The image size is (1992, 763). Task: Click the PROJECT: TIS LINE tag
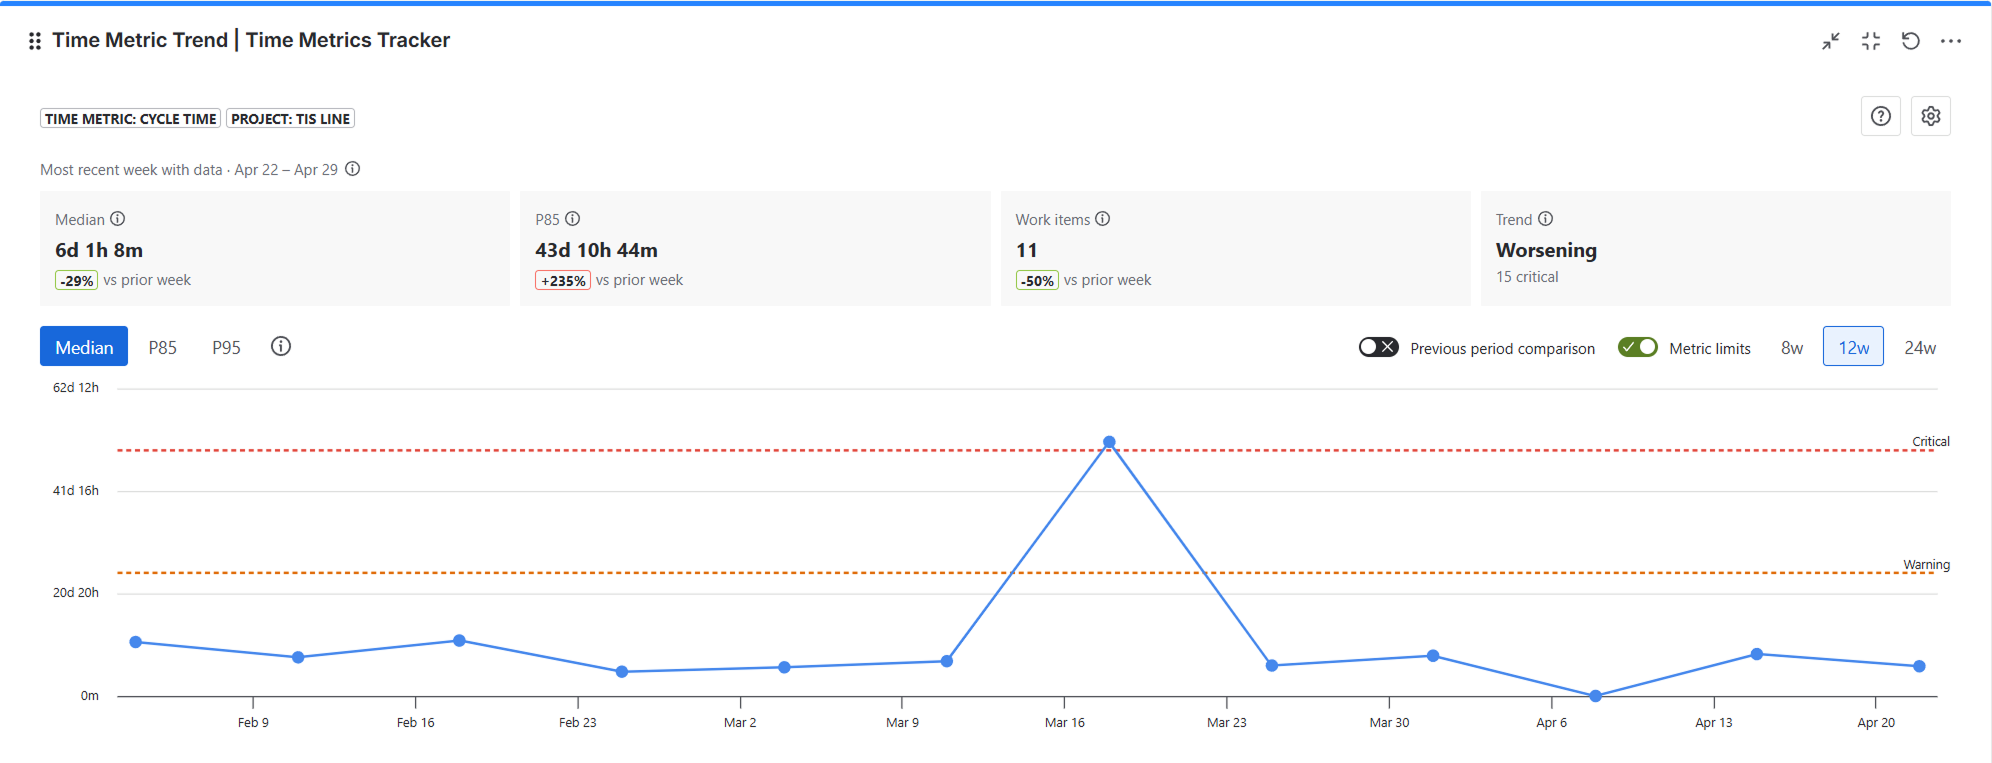point(291,118)
